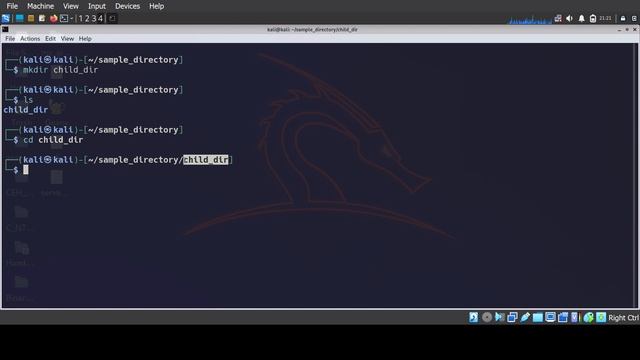Open the VirtualBox Devices menu
The image size is (640, 360).
(127, 6)
